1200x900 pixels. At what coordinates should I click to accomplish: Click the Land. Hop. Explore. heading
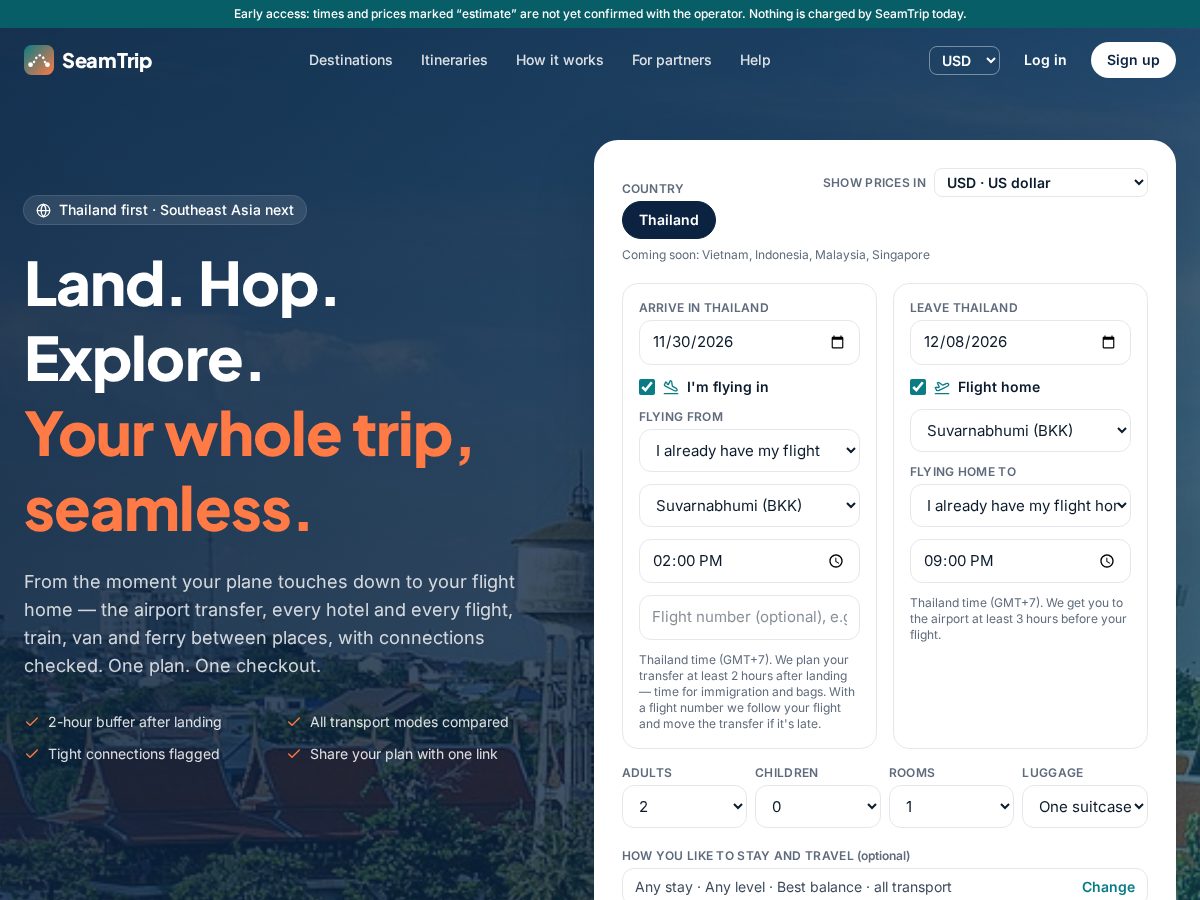coord(182,320)
